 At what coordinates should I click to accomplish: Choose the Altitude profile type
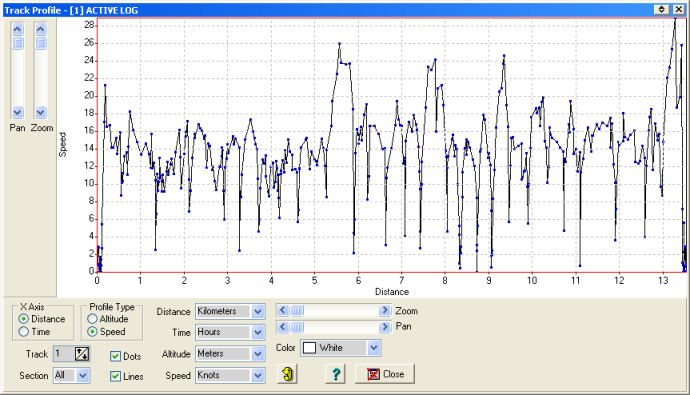point(92,318)
